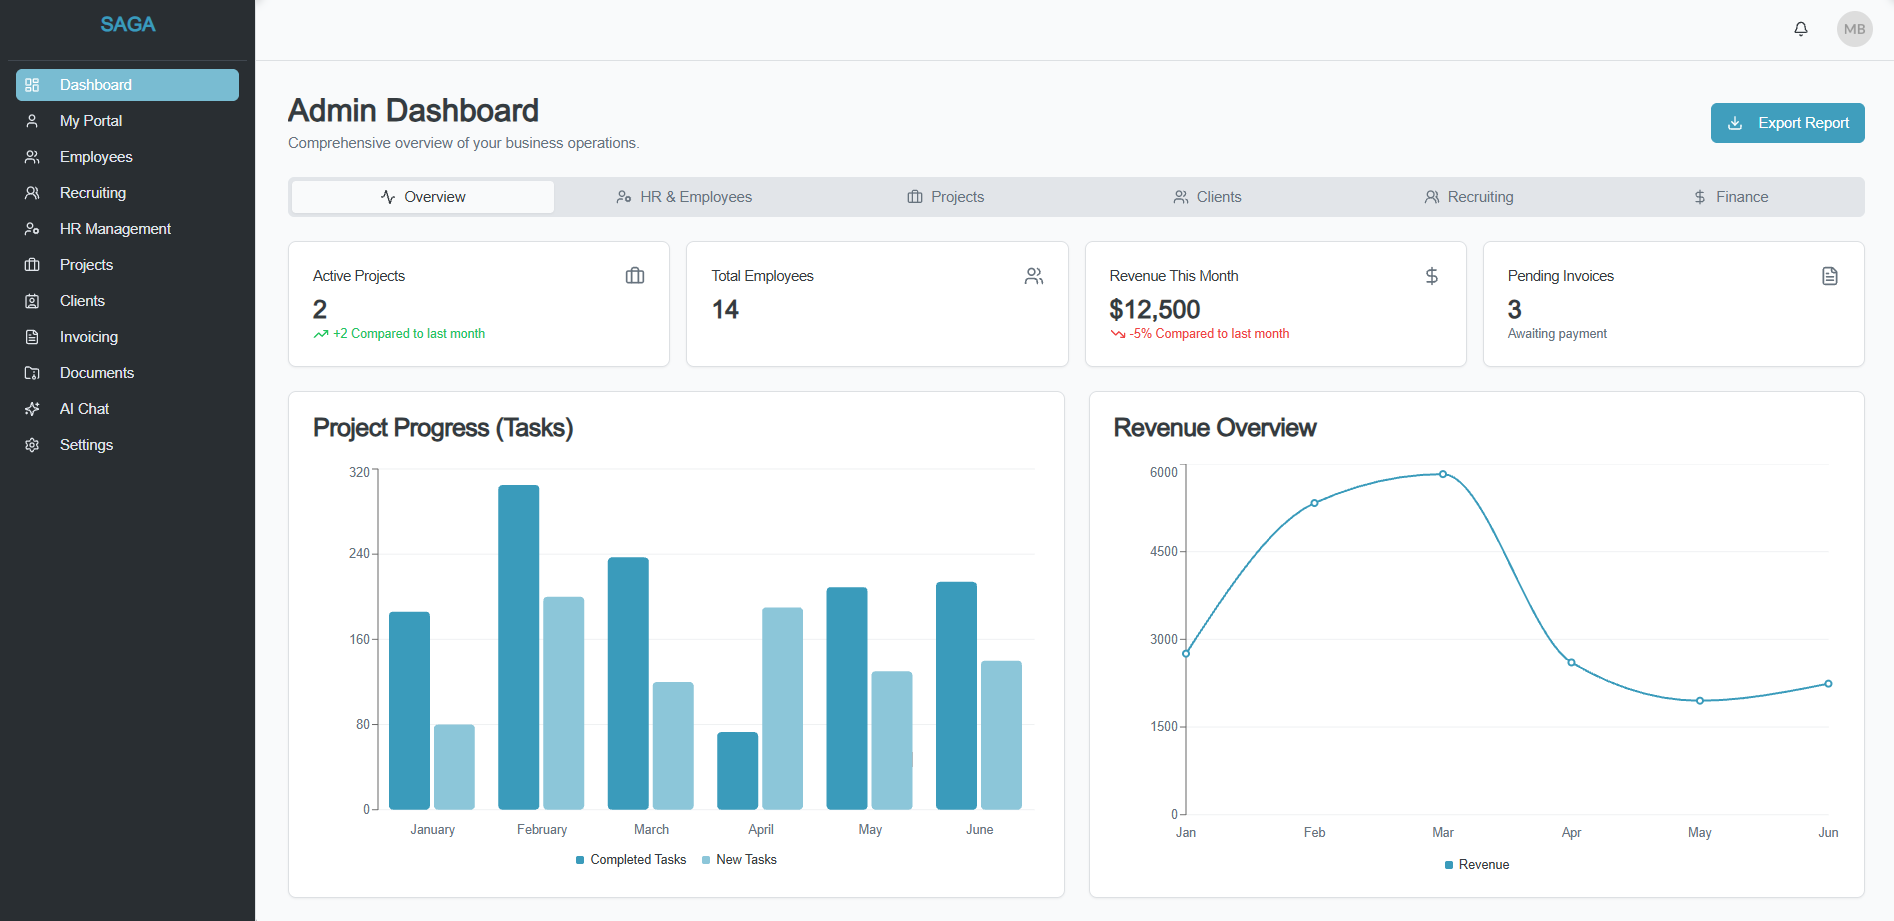Image resolution: width=1894 pixels, height=921 pixels.
Task: Click the dollar icon on Revenue This Month card
Action: 1431,276
